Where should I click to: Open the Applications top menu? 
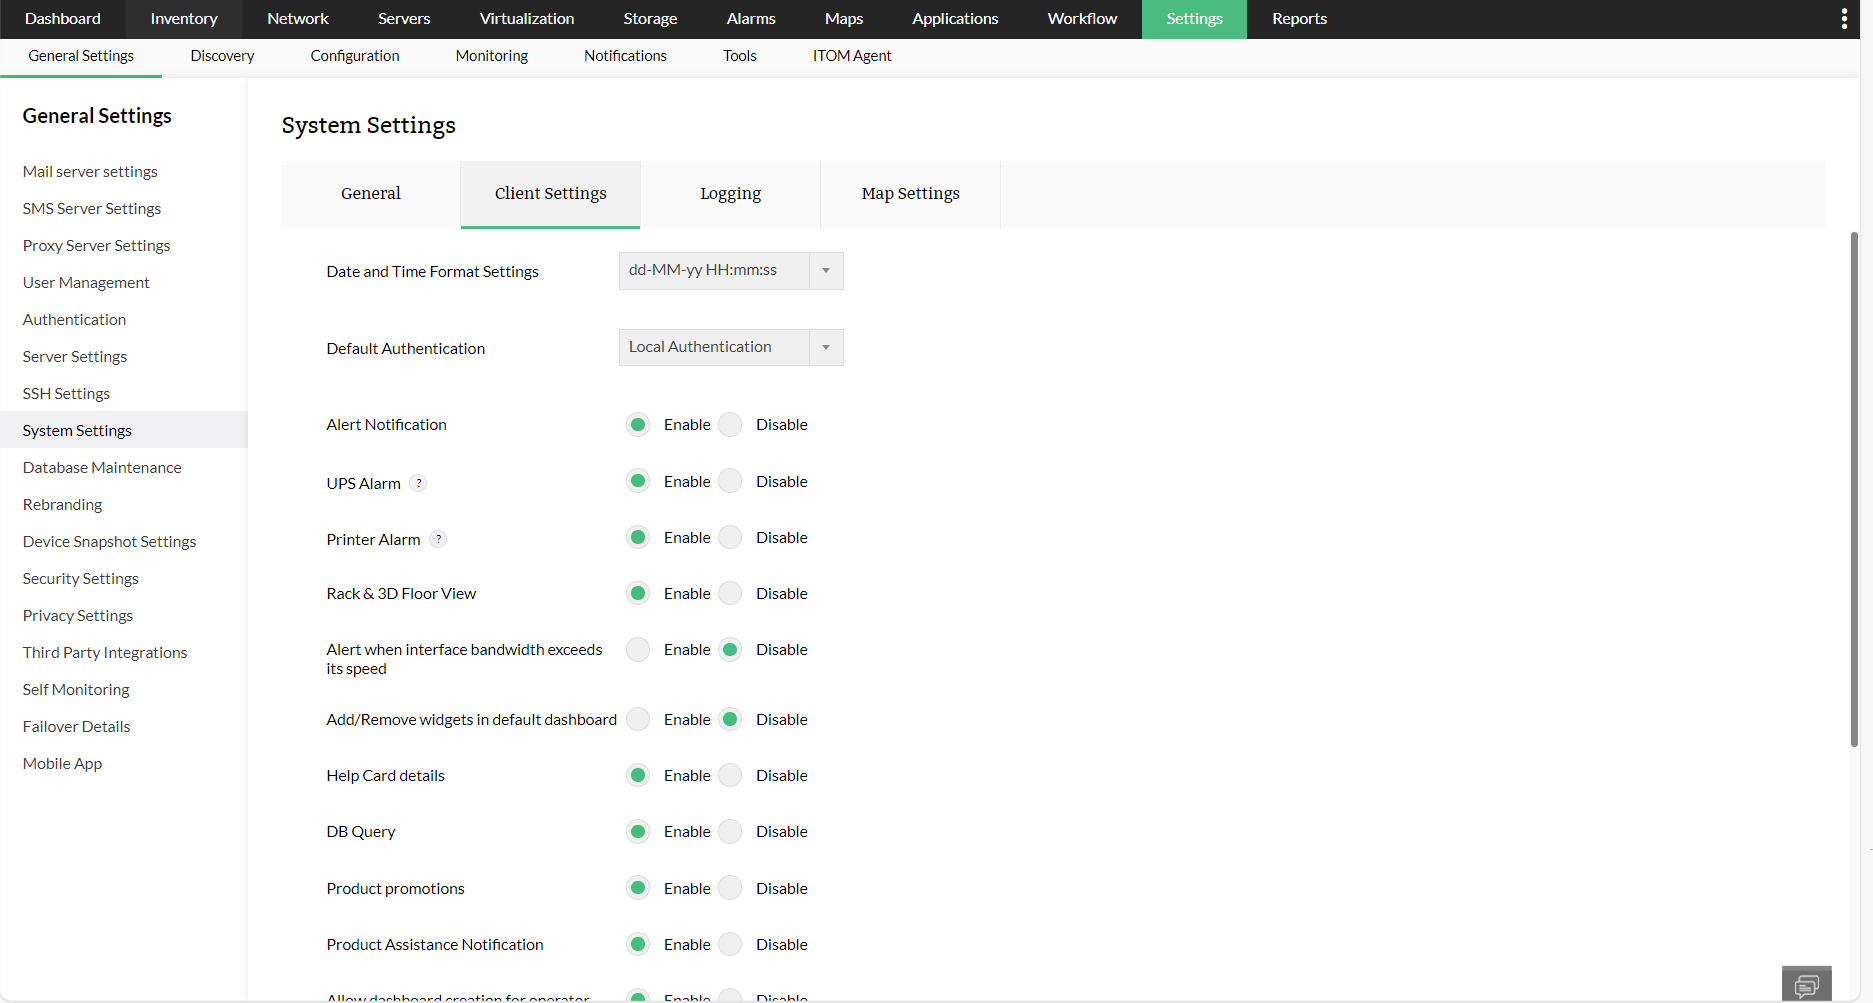click(x=955, y=19)
